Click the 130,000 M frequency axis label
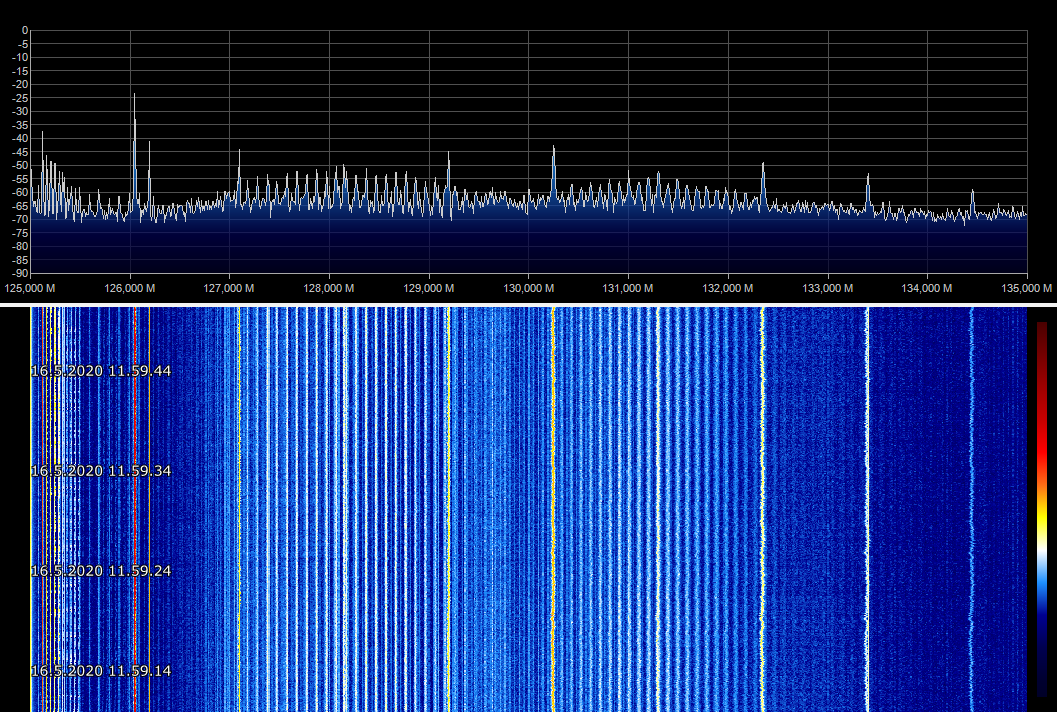This screenshot has height=712, width=1057. (x=527, y=288)
